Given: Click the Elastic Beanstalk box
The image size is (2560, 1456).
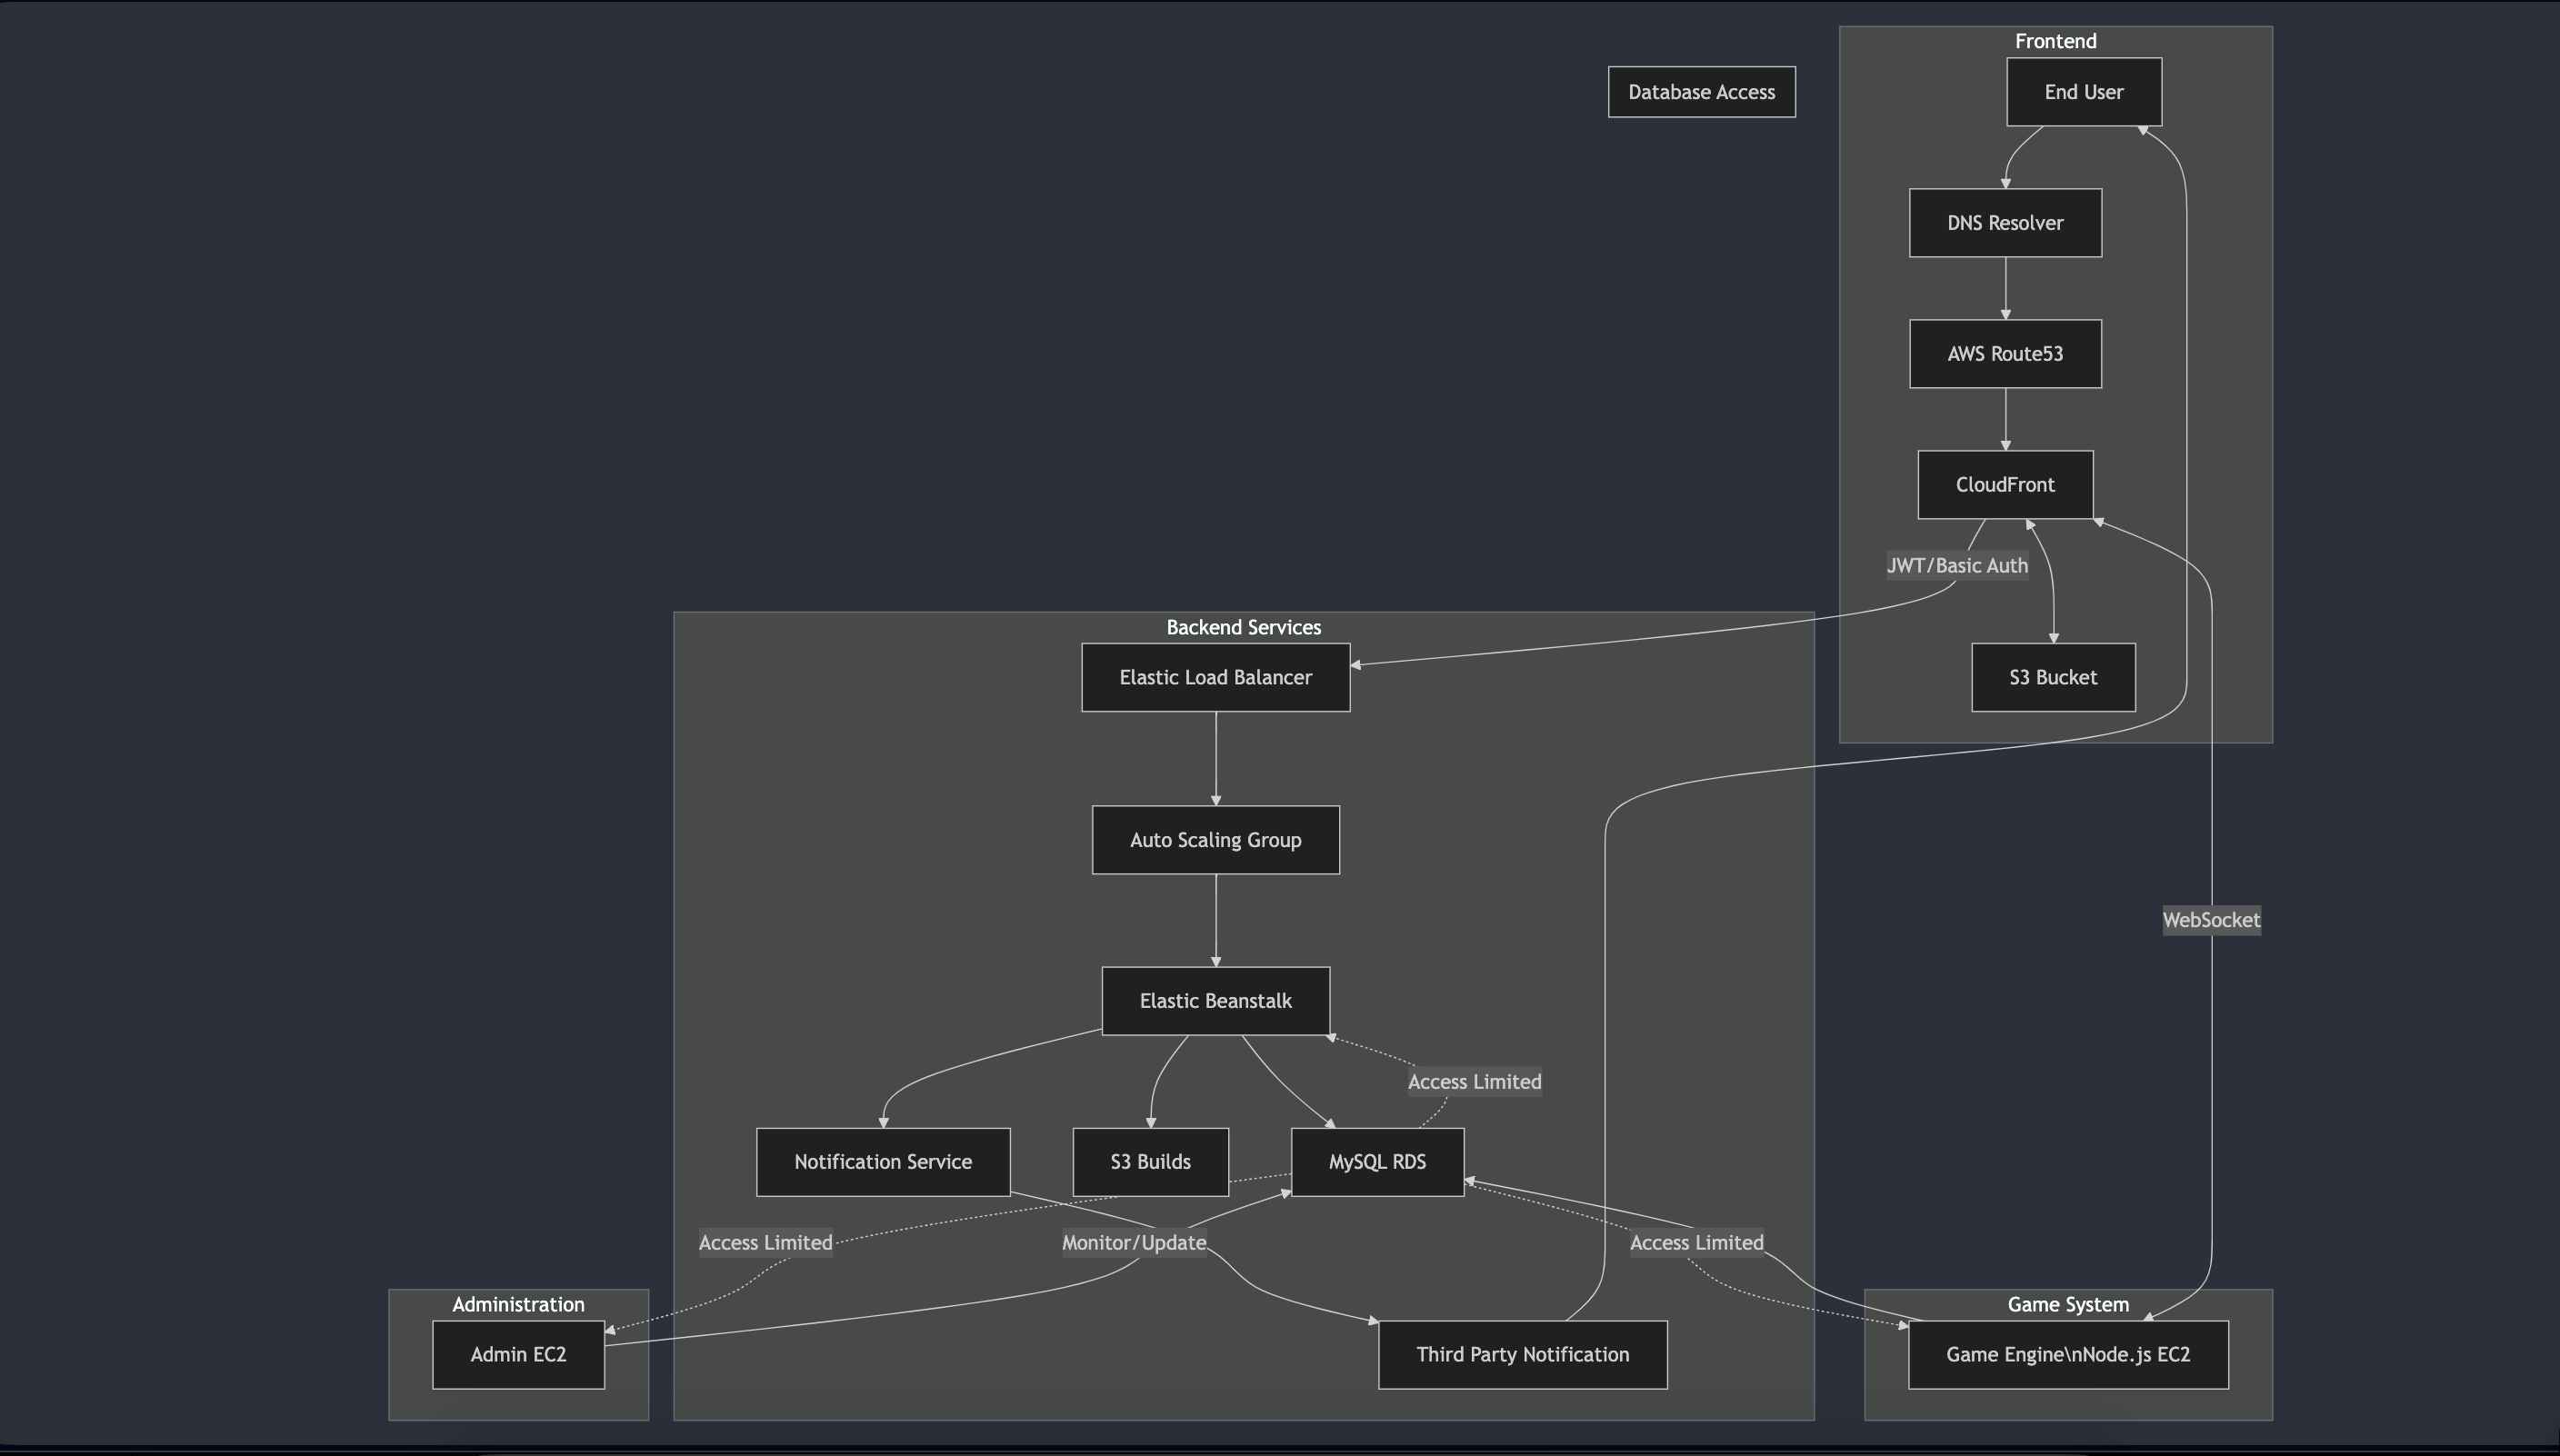Looking at the screenshot, I should [1215, 1001].
